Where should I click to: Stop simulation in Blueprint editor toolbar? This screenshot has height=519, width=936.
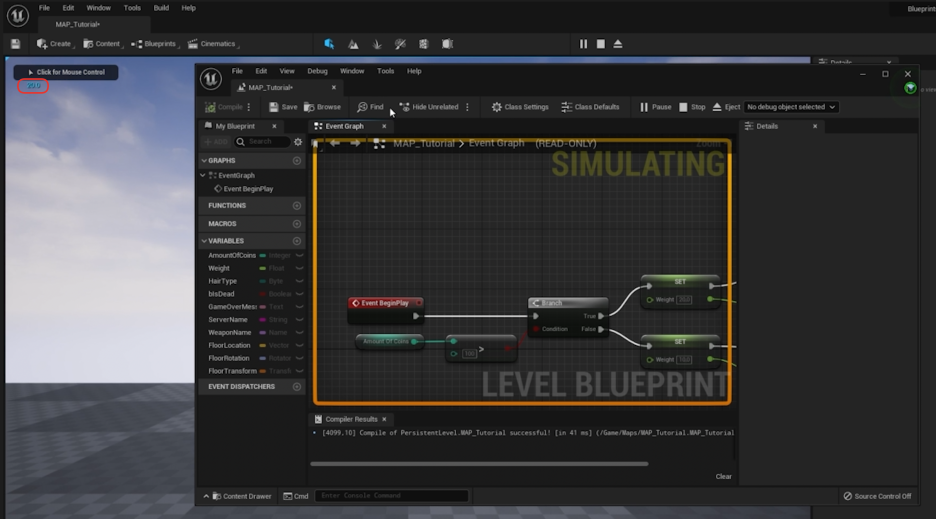692,107
